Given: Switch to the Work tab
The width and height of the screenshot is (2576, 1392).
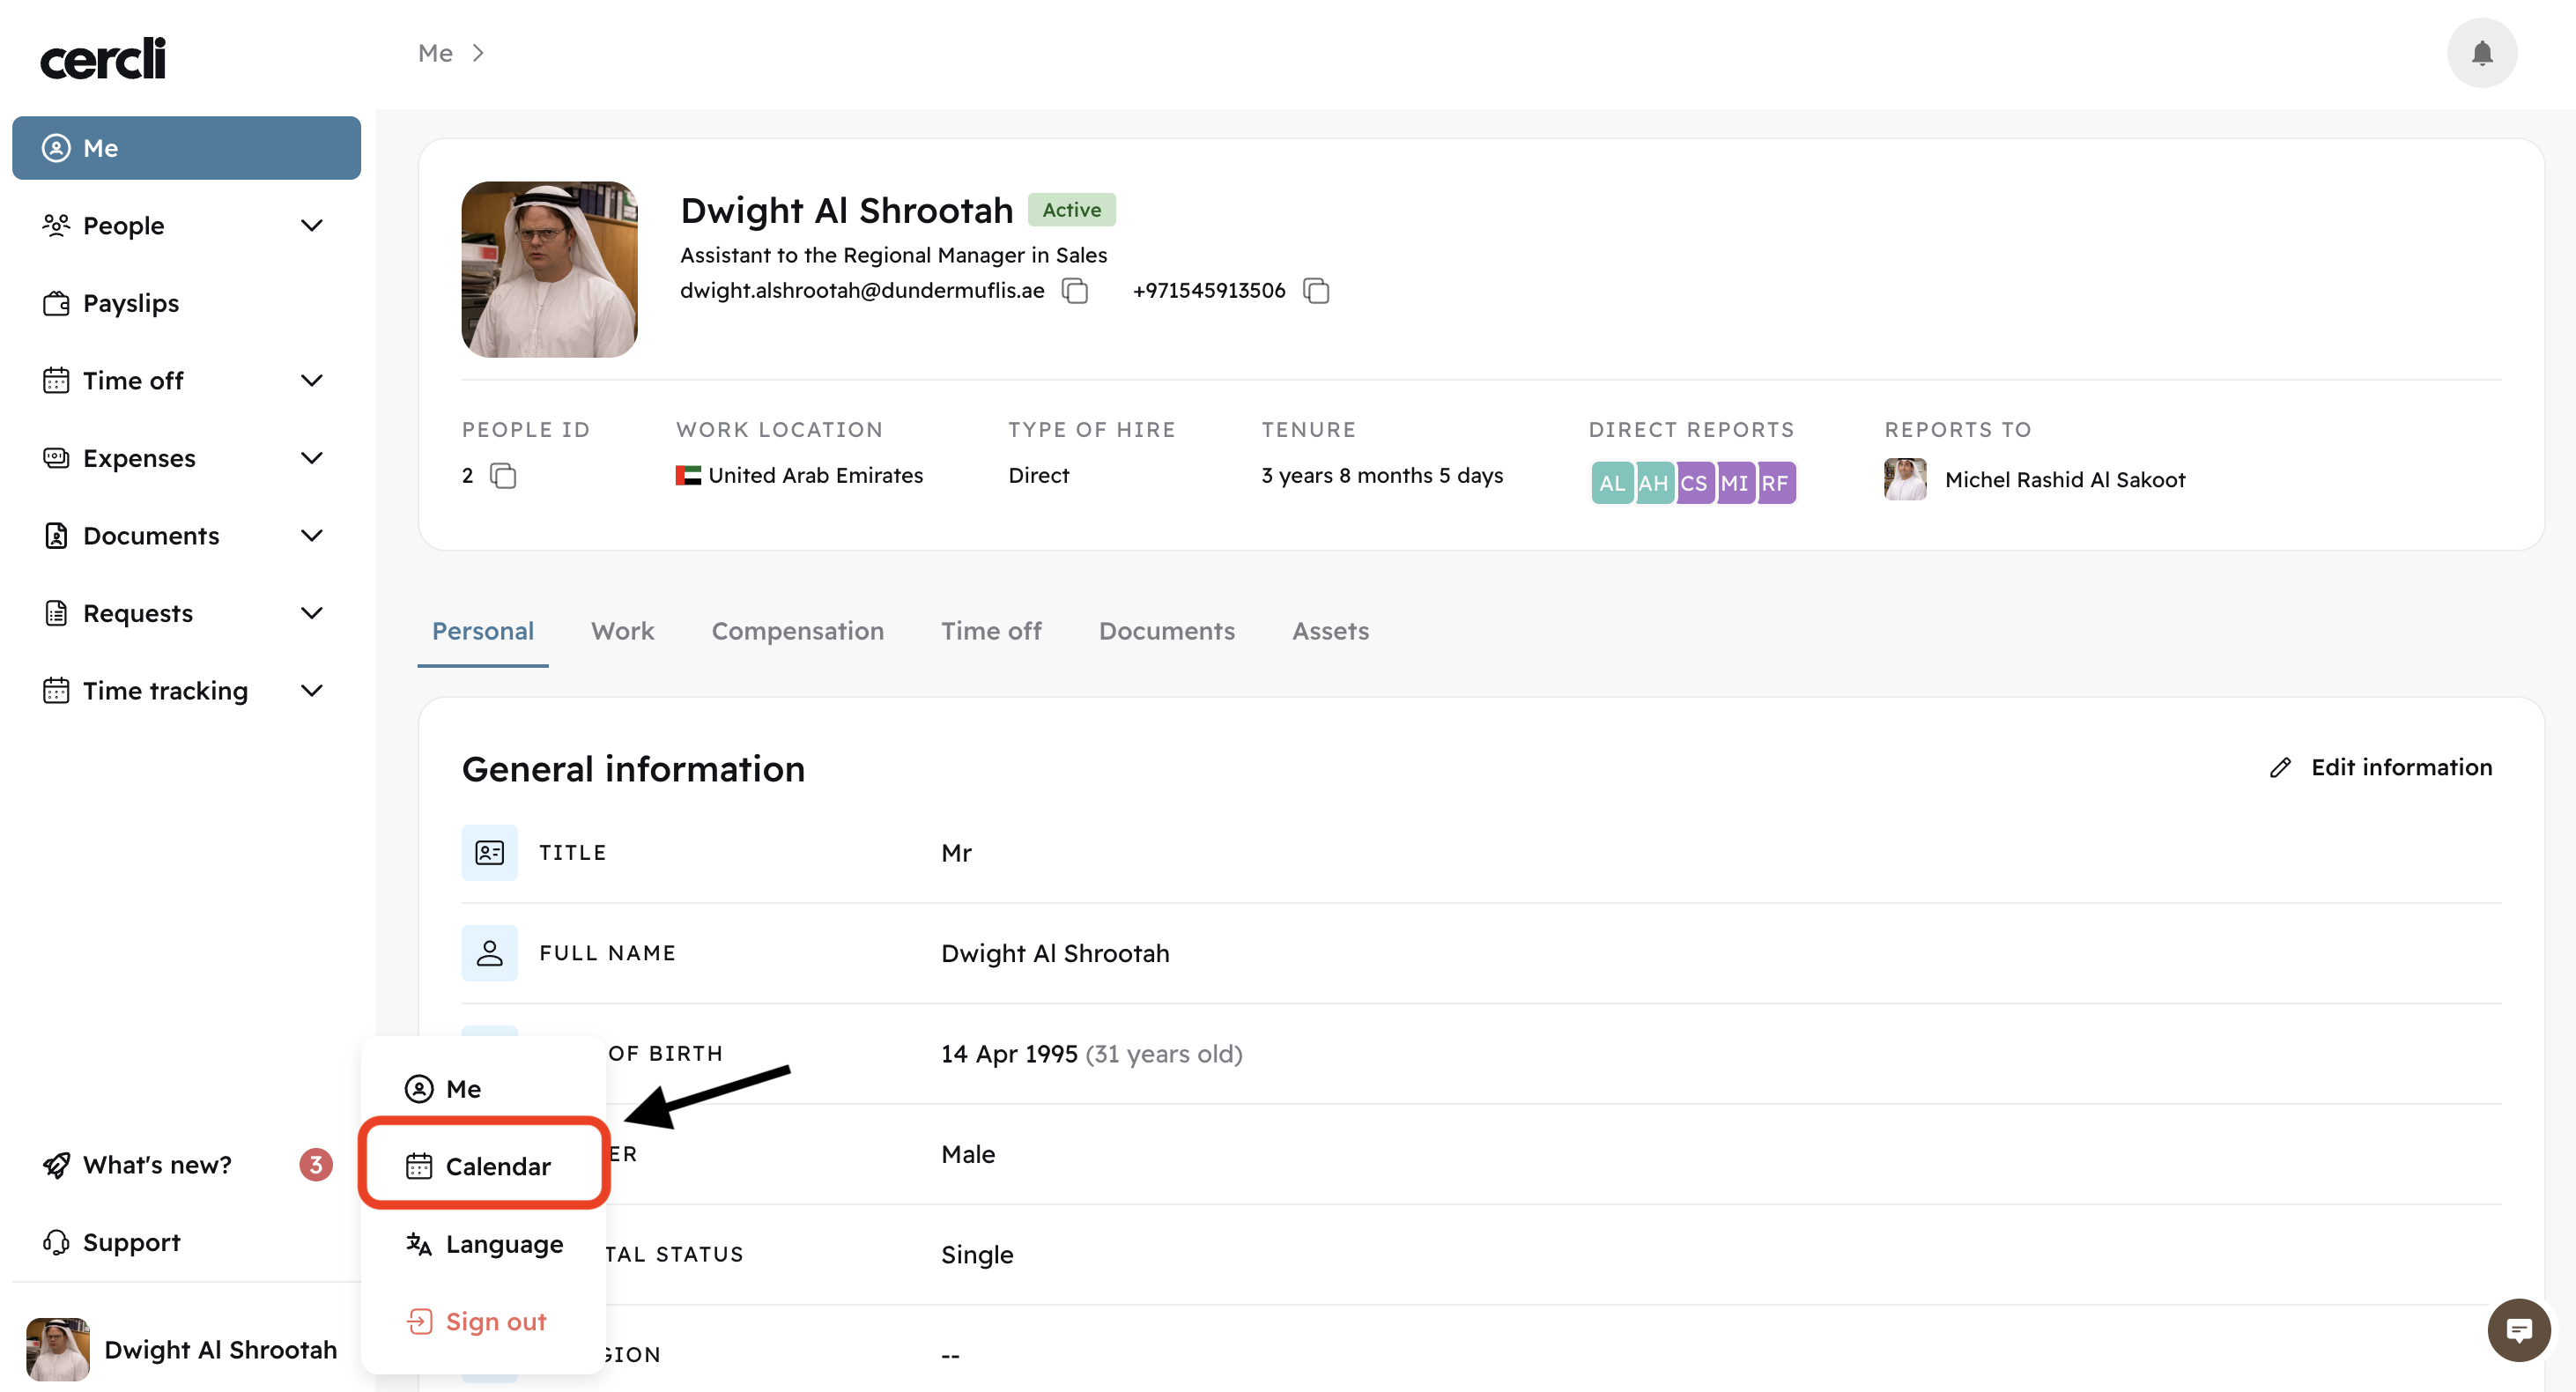Looking at the screenshot, I should 622,631.
